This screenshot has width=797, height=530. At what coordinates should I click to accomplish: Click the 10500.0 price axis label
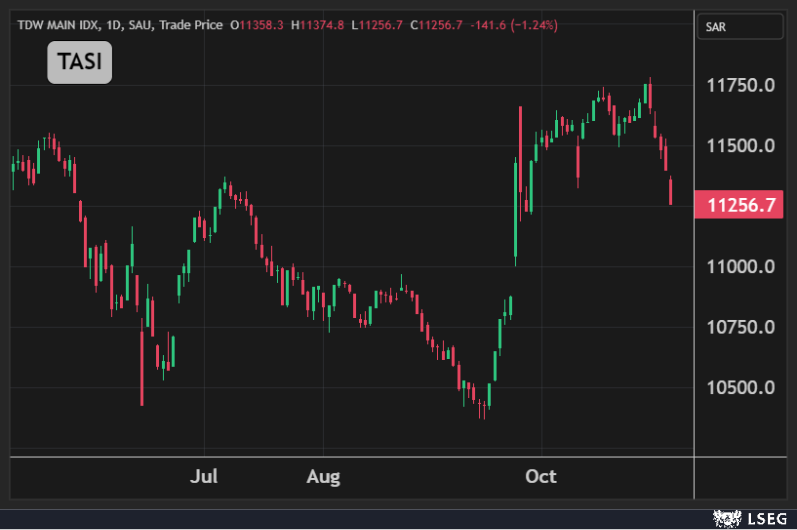pos(741,388)
